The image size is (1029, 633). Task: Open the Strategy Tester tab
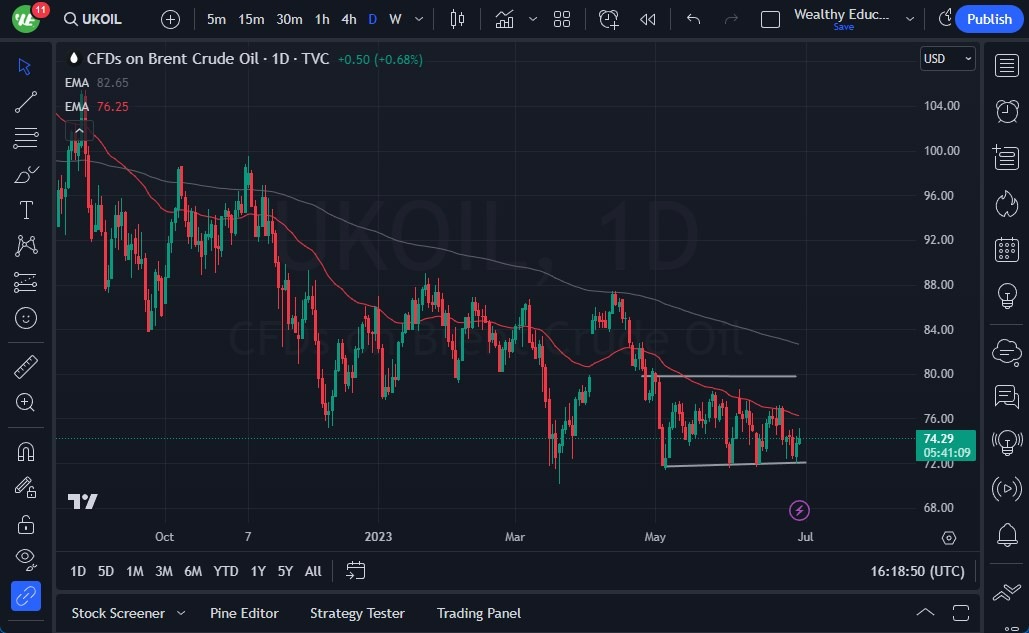(357, 613)
